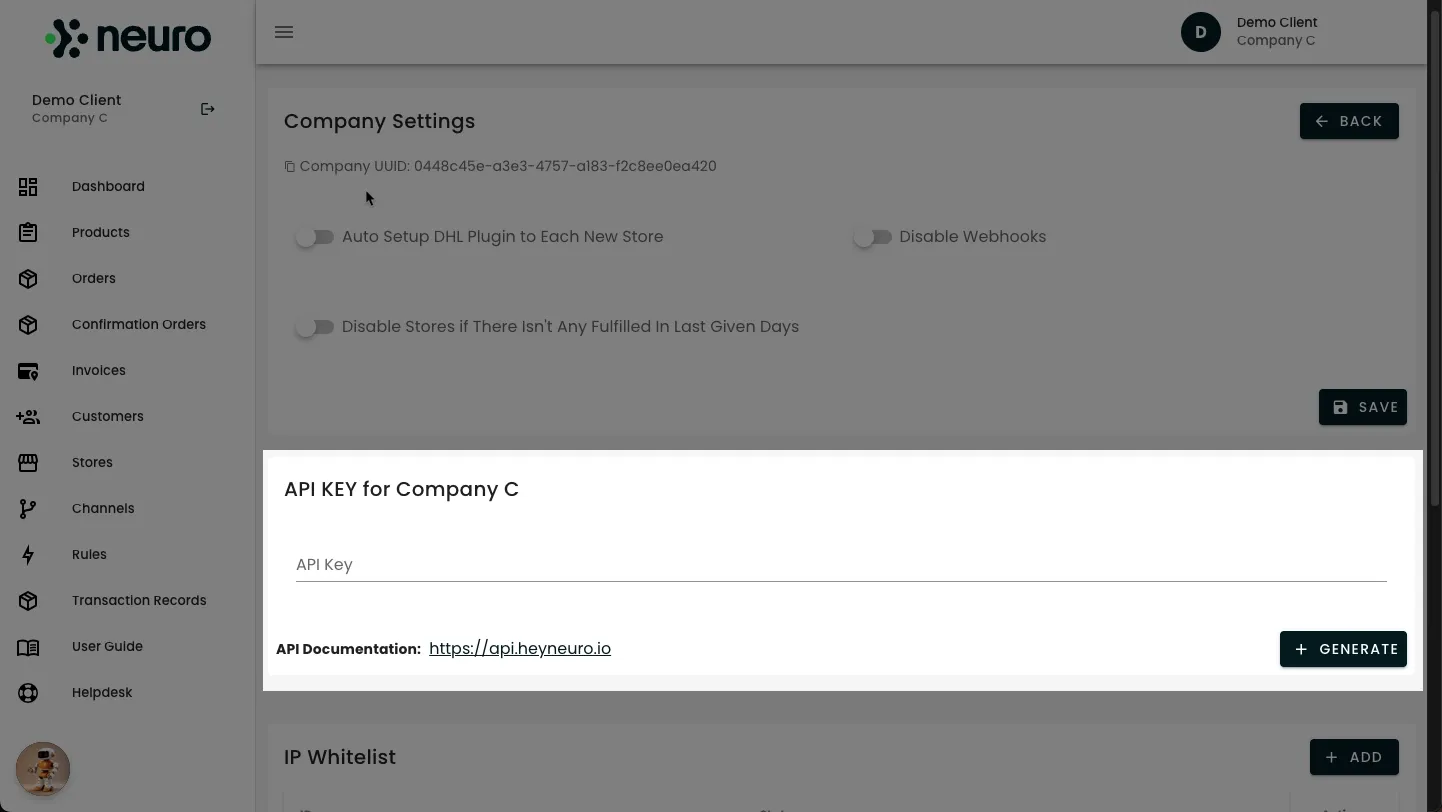The width and height of the screenshot is (1442, 812).
Task: Click the logout icon beside Demo Client
Action: 208,109
